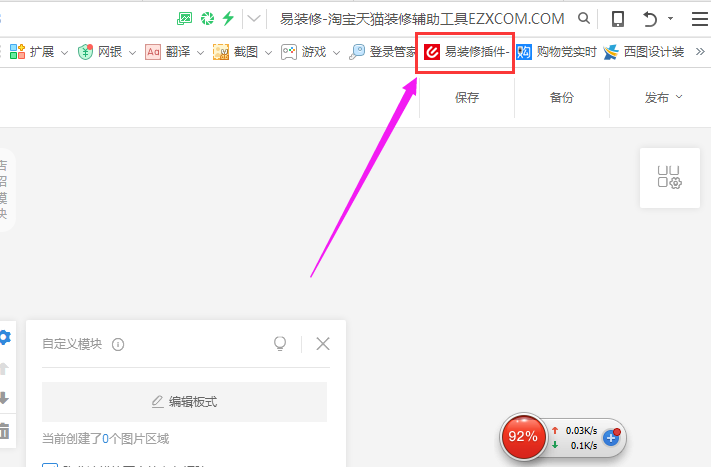Click the undo closed tab arrow icon

(650, 19)
